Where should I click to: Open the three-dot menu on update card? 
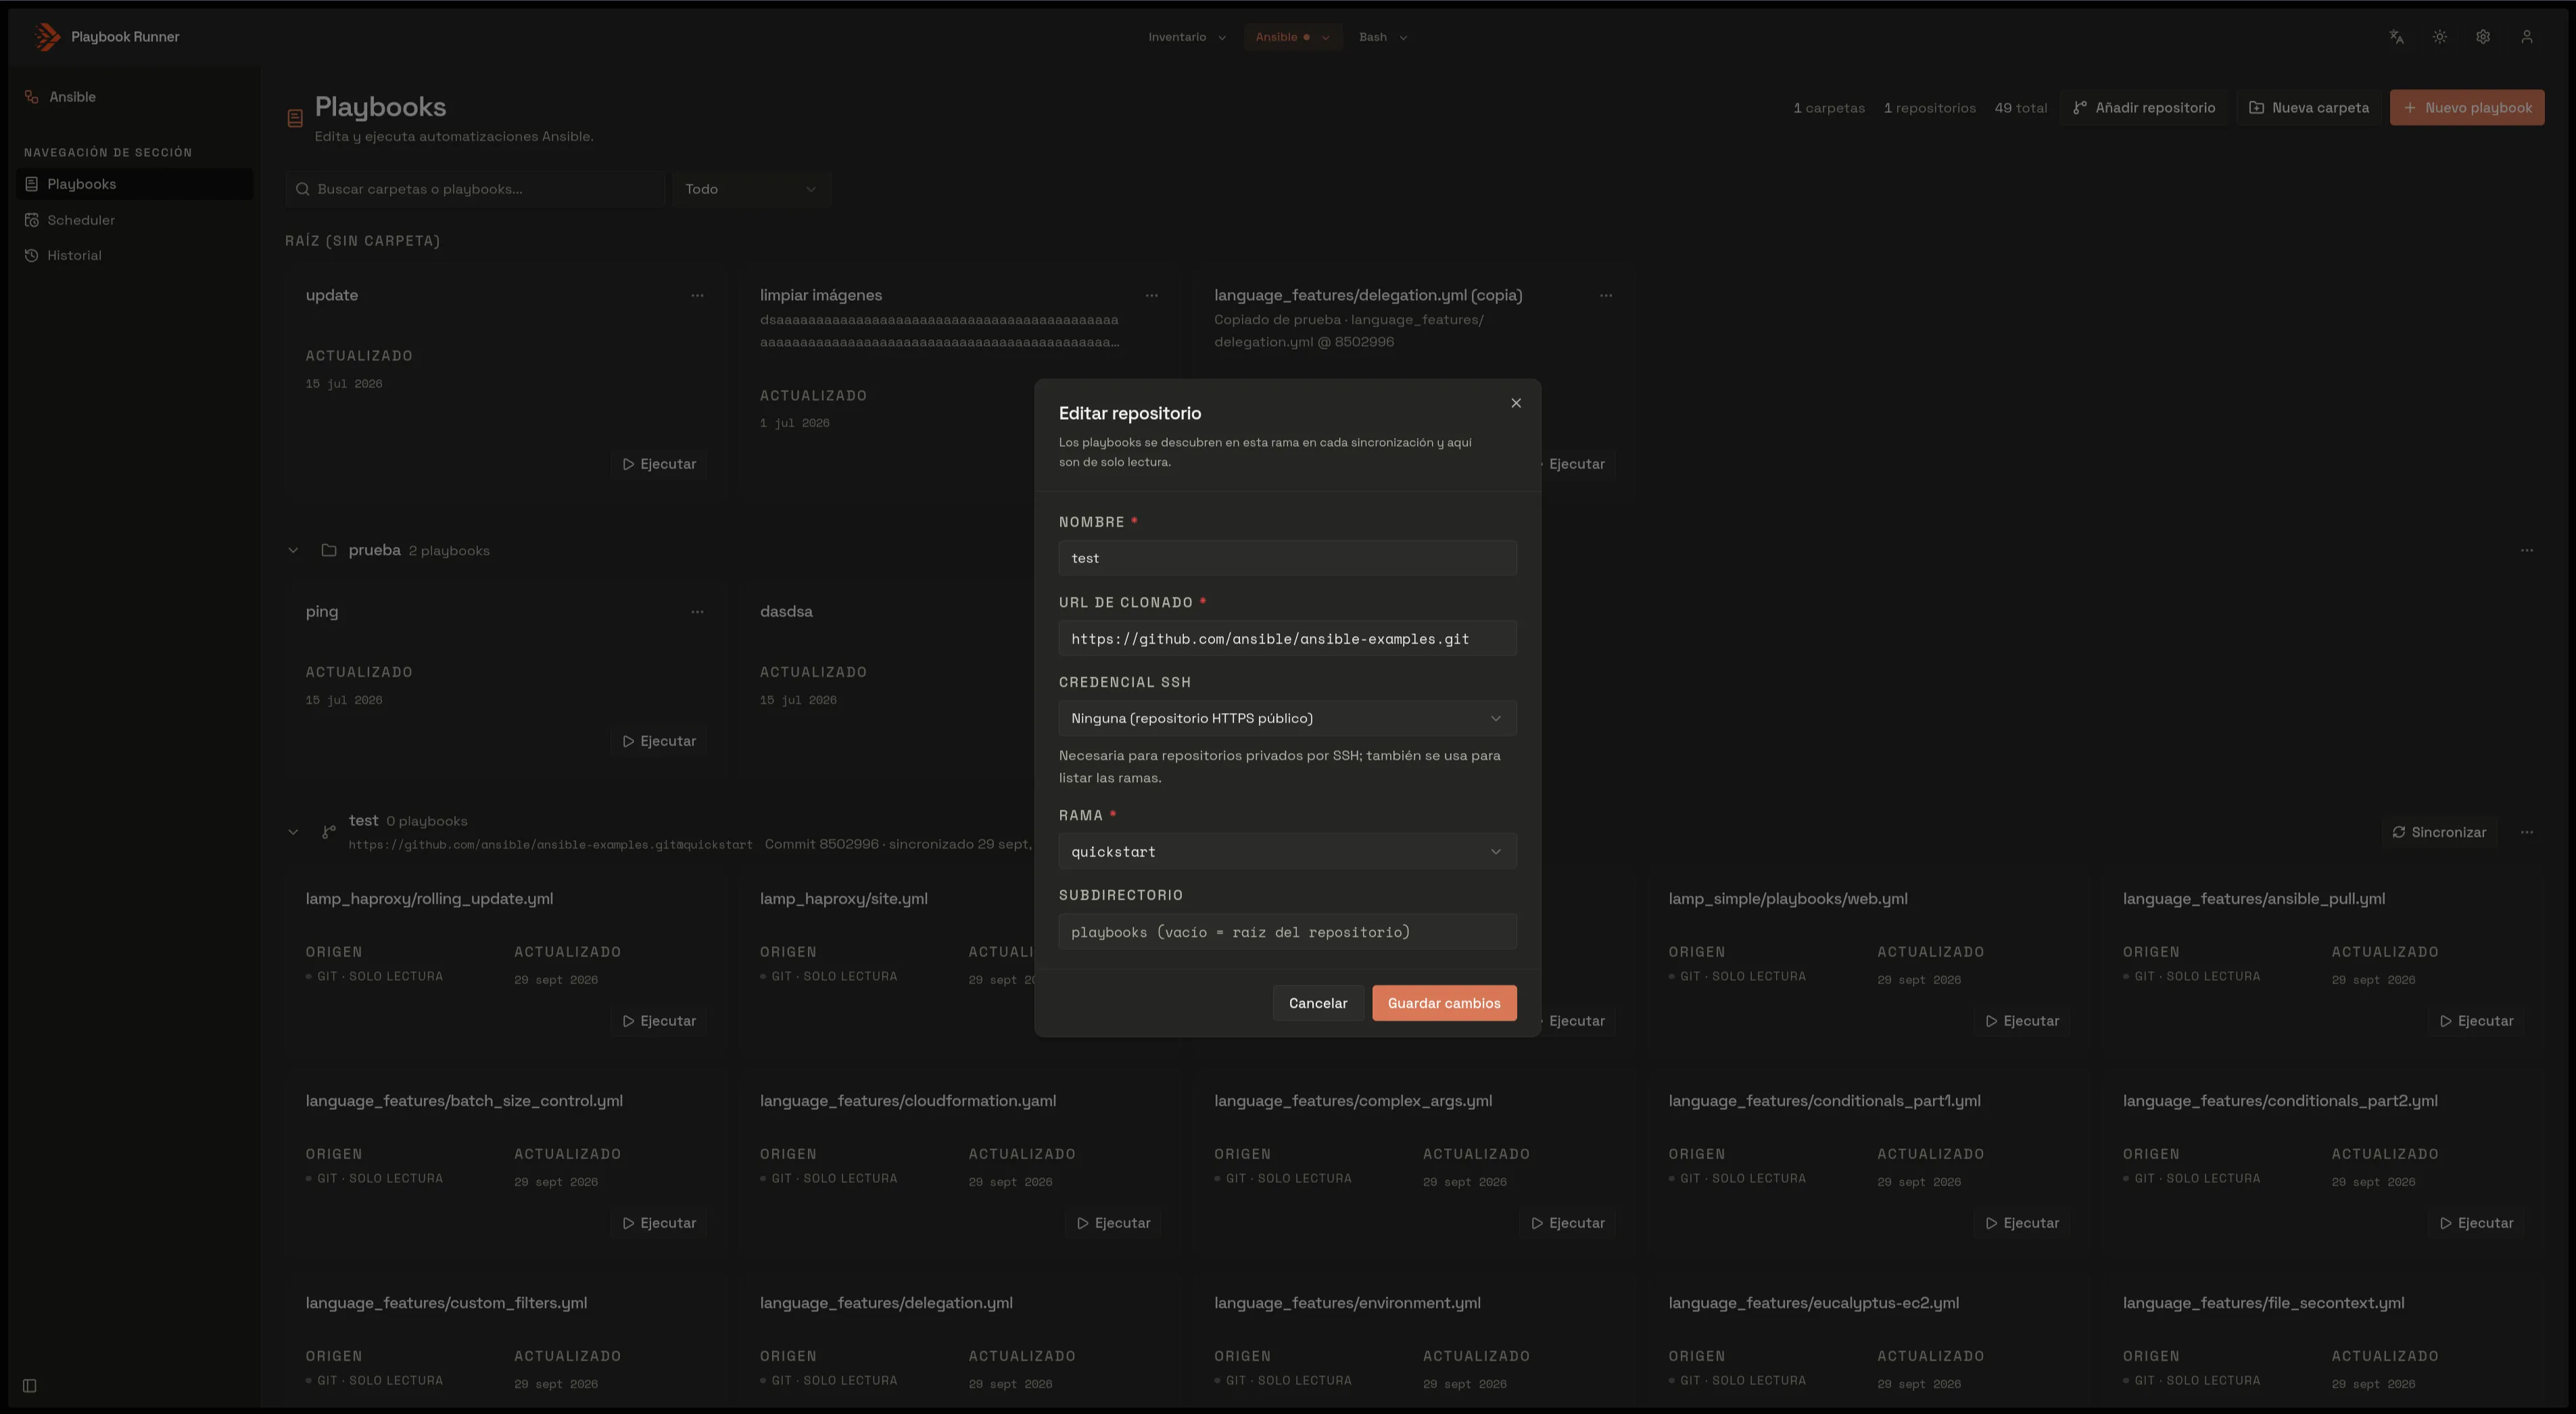point(697,295)
